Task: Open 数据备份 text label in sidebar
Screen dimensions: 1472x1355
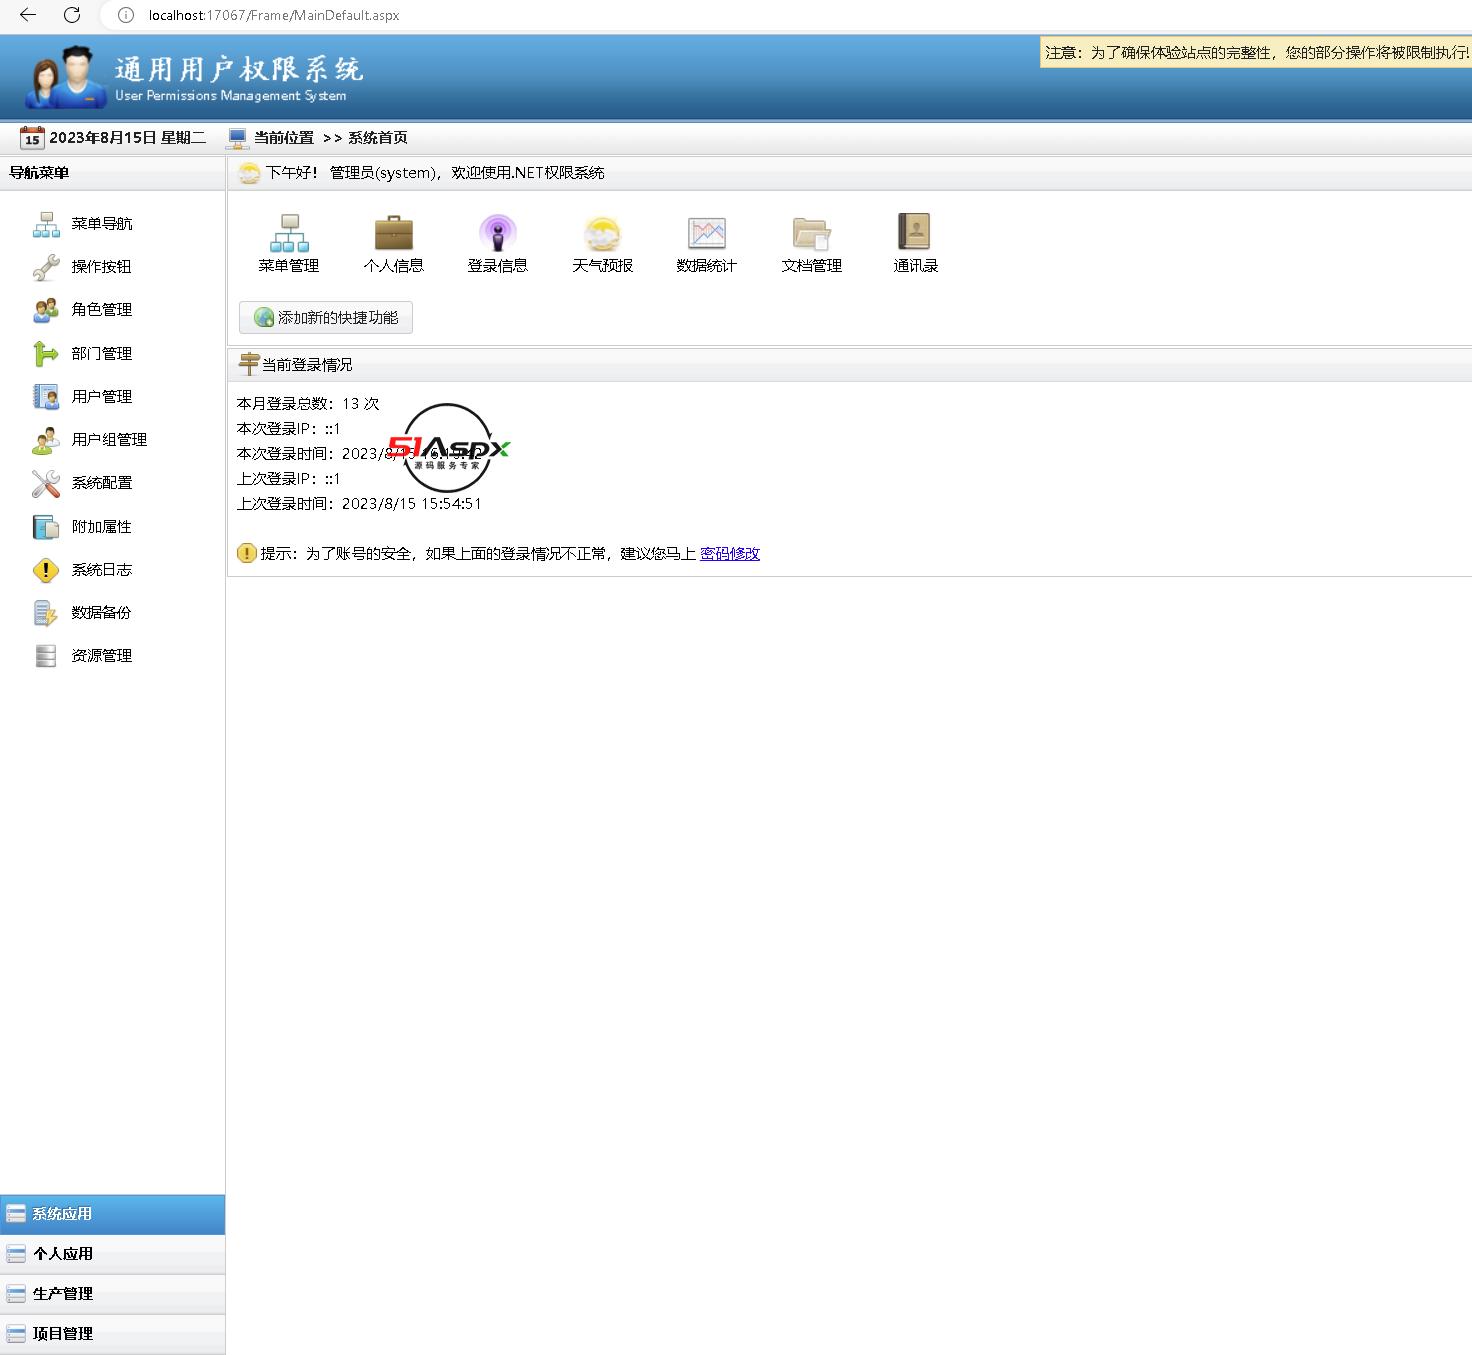Action: pos(102,613)
